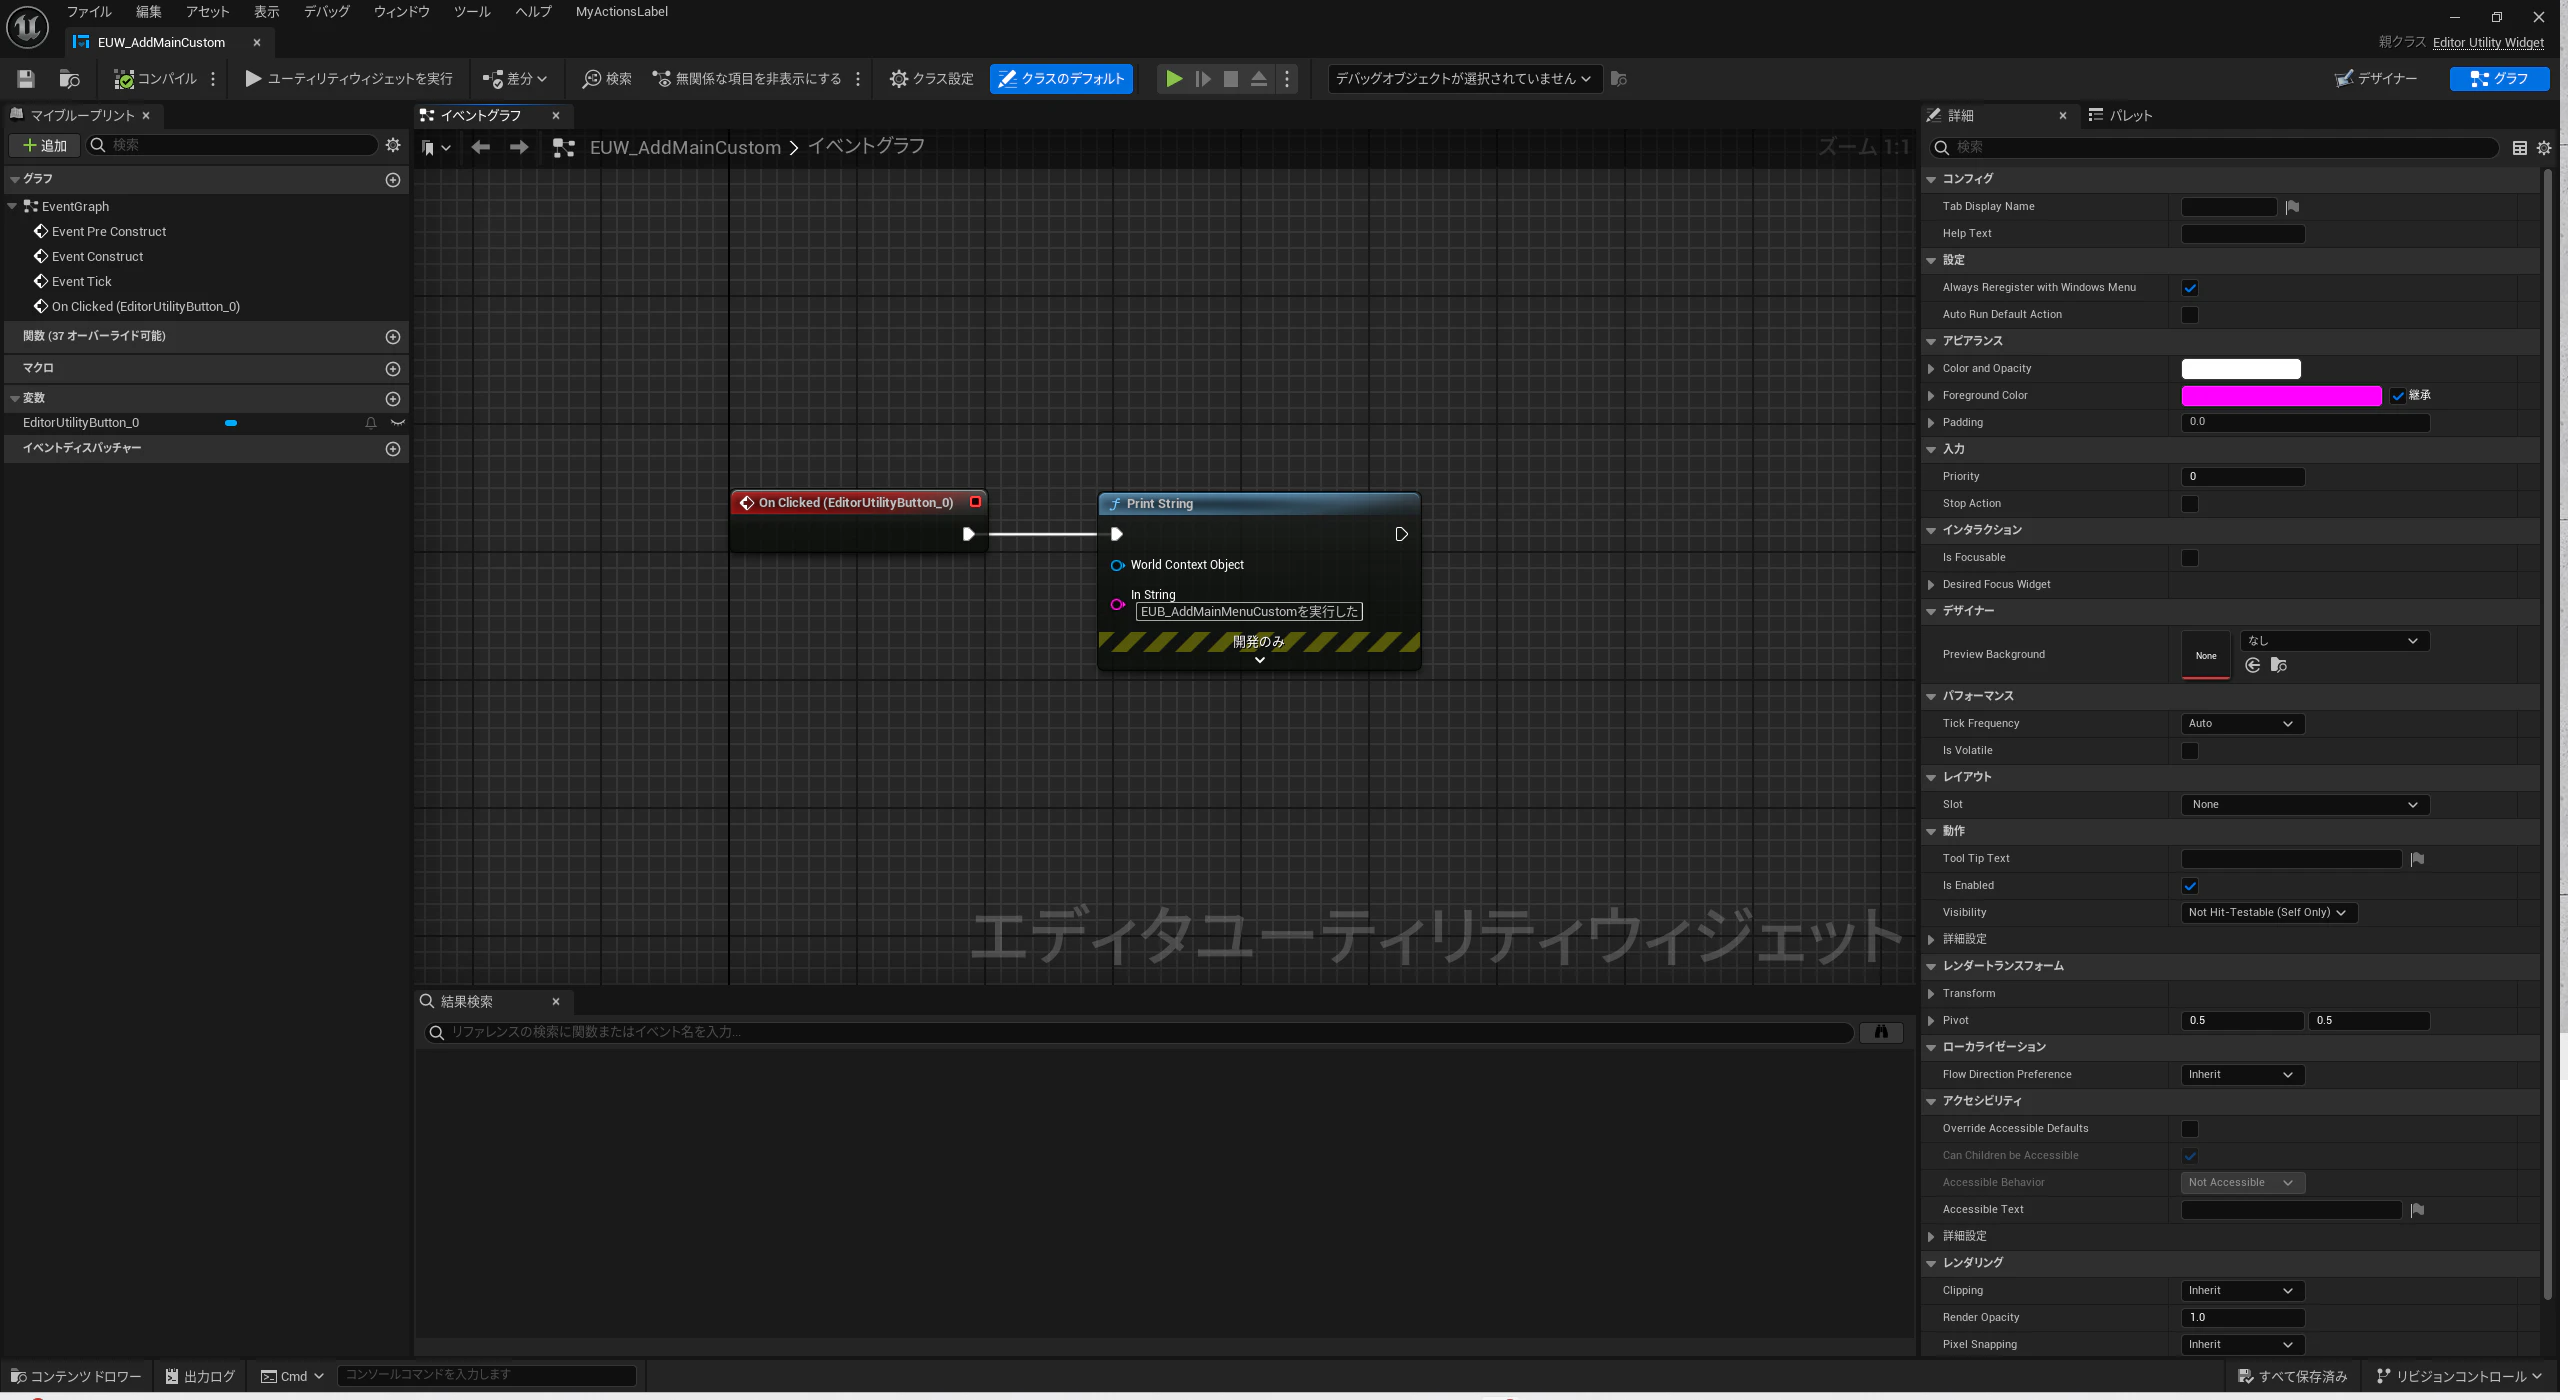Toggle EditorUtilityButton_0 variable eye visibility
Screen dimensions: 2568x1400
tap(398, 423)
